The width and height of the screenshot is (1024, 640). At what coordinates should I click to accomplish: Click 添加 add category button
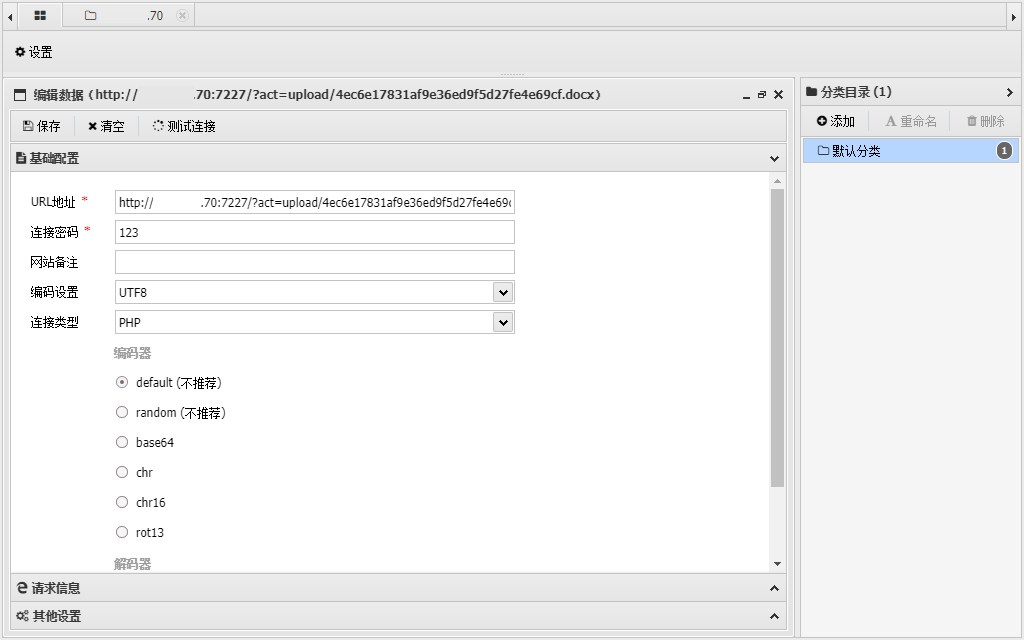tap(835, 121)
